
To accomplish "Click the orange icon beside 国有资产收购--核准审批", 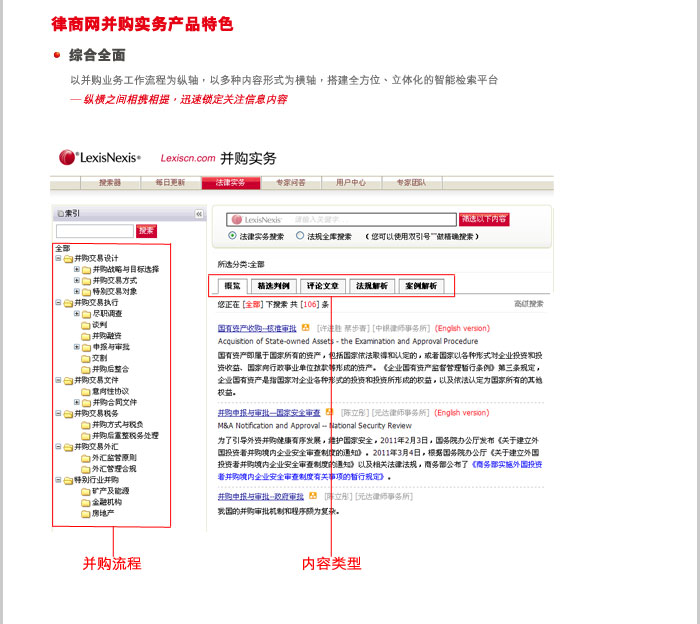I will (305, 328).
